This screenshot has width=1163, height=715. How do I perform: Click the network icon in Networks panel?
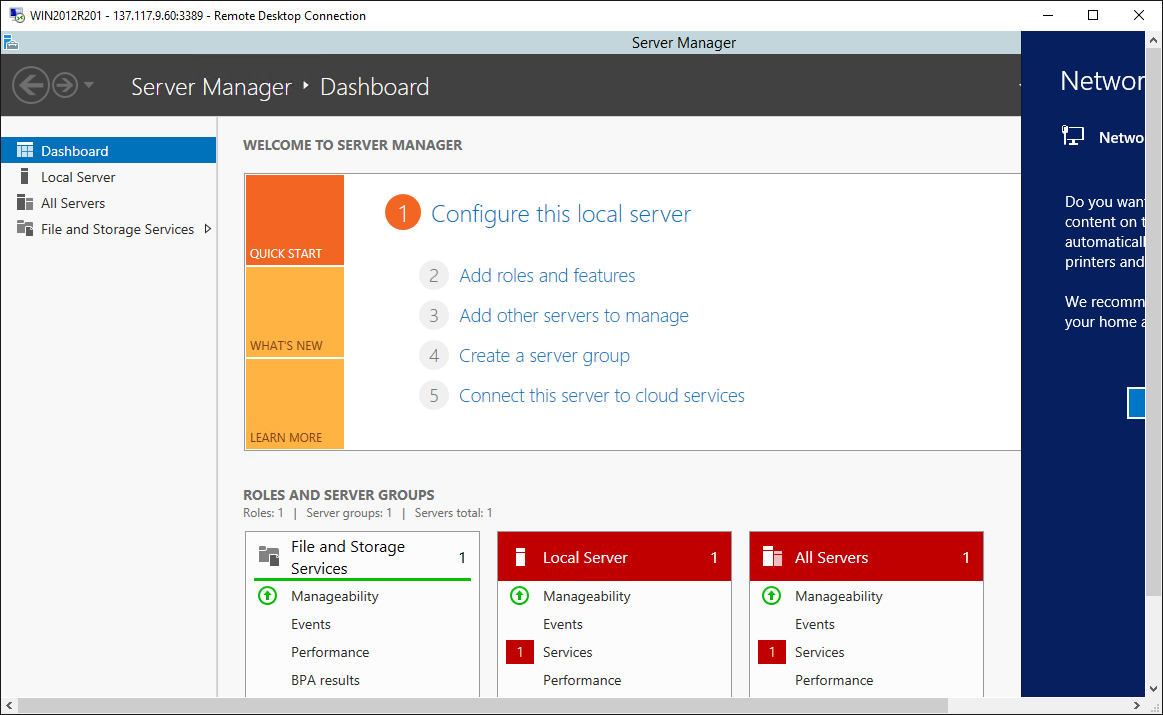point(1073,136)
